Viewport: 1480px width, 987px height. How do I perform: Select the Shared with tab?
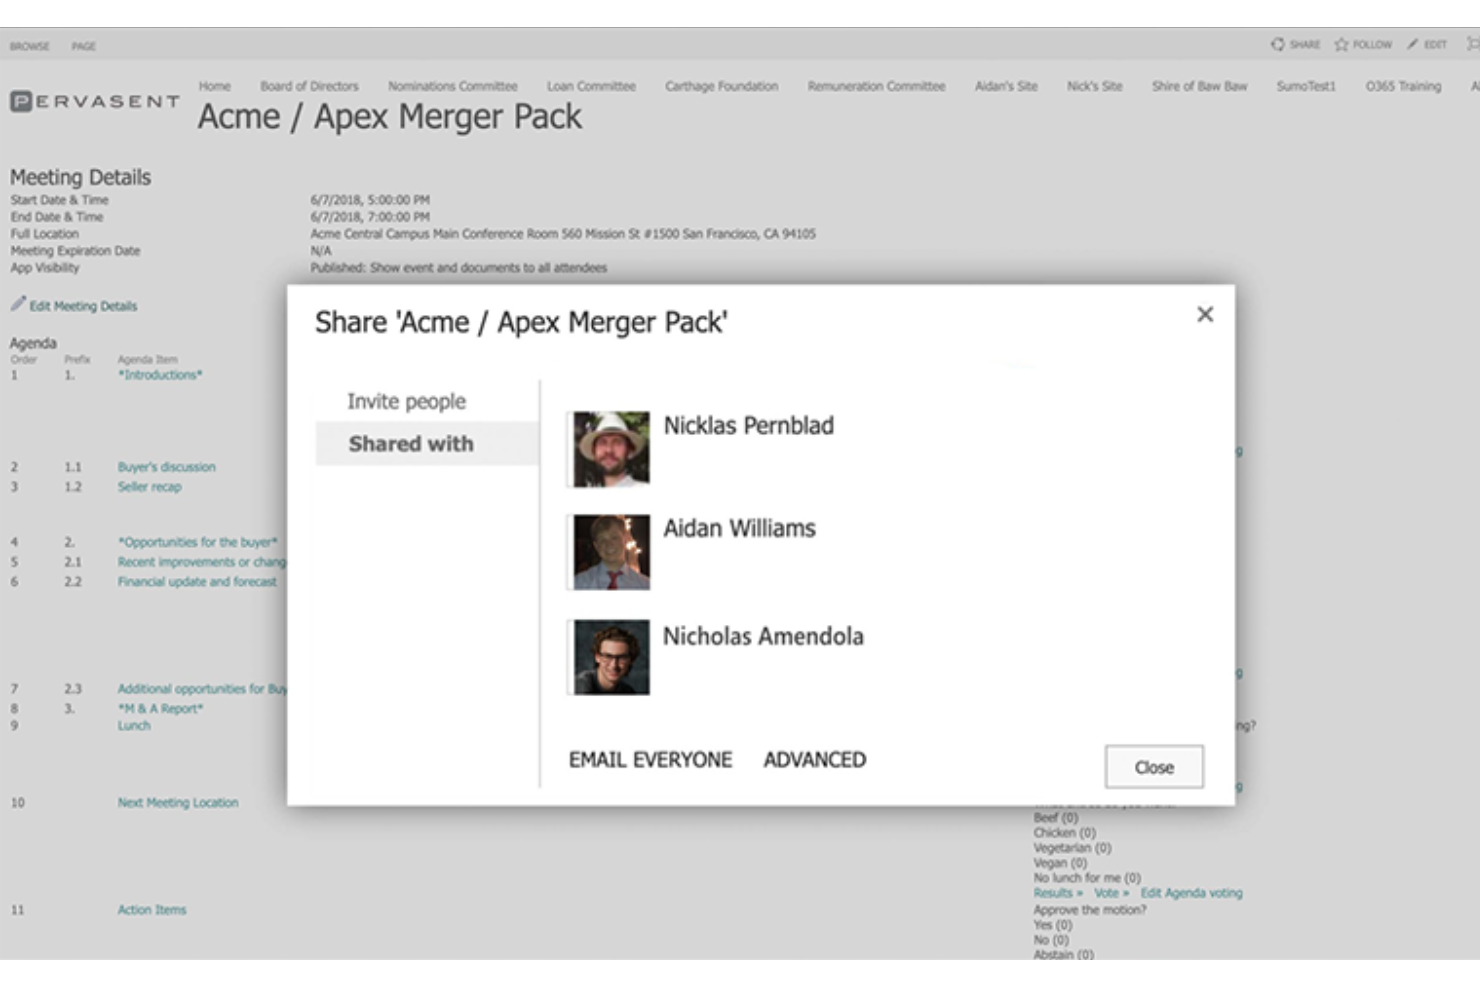coord(411,444)
